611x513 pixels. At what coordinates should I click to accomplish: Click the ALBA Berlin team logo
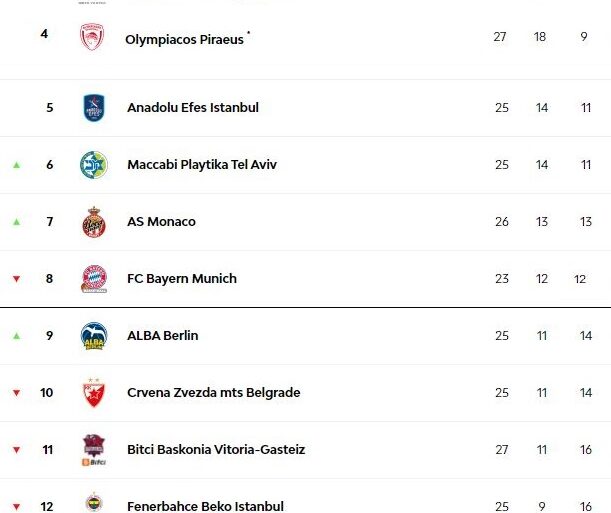94,336
